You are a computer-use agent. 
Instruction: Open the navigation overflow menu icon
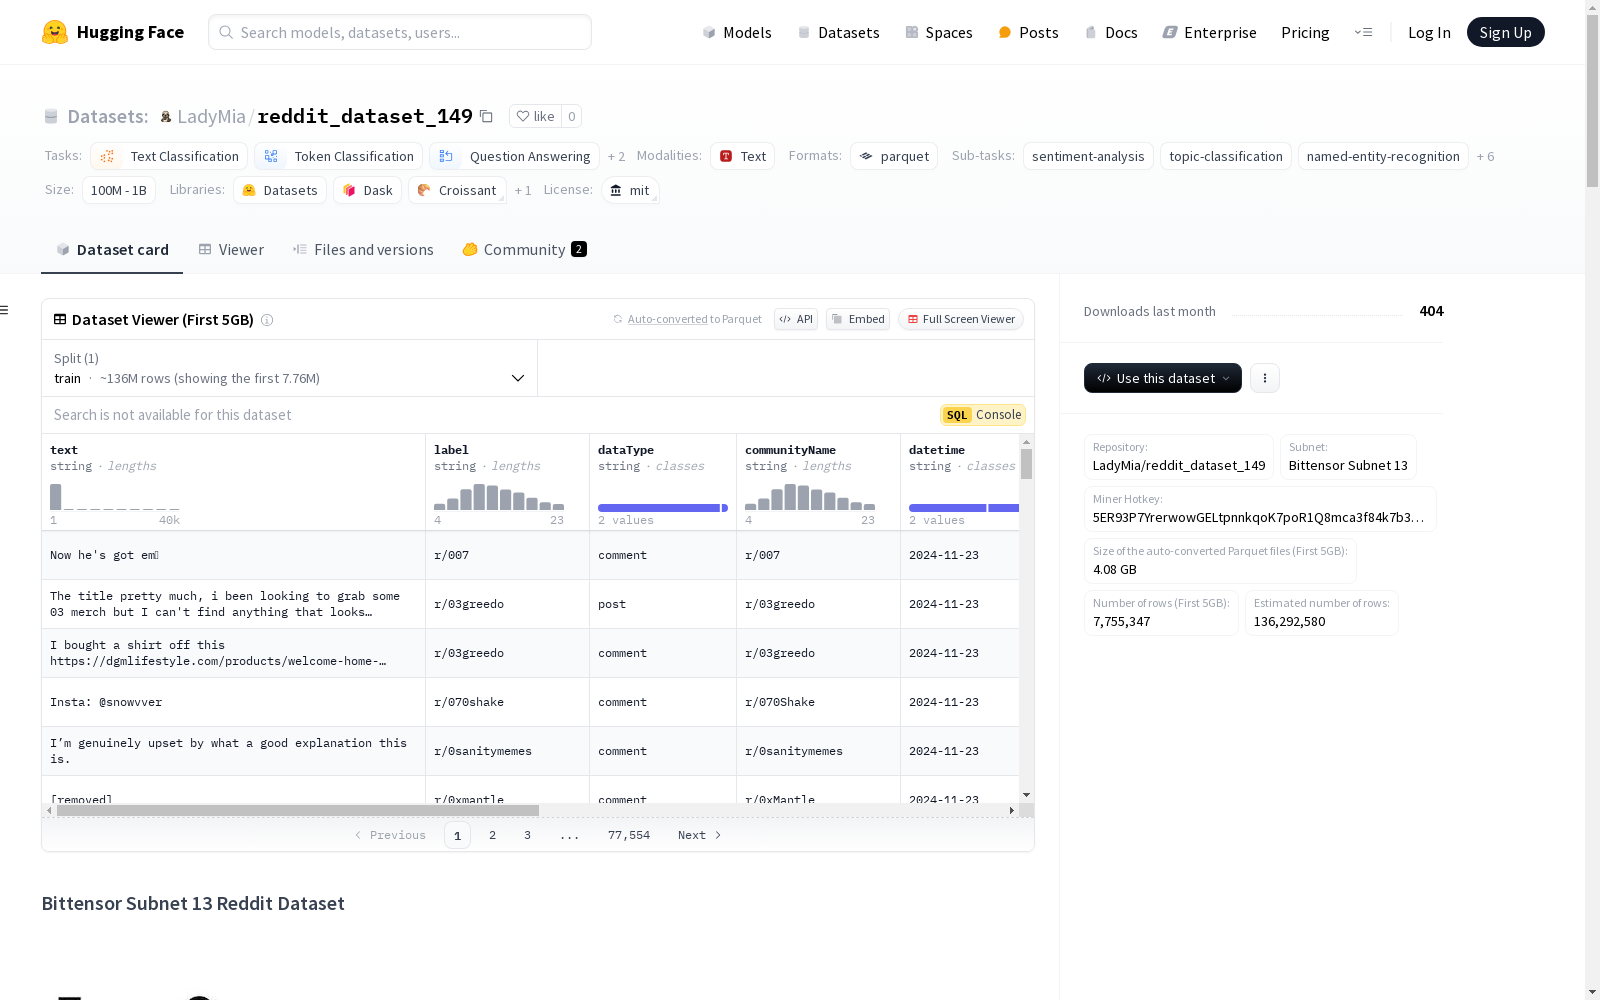[1363, 32]
